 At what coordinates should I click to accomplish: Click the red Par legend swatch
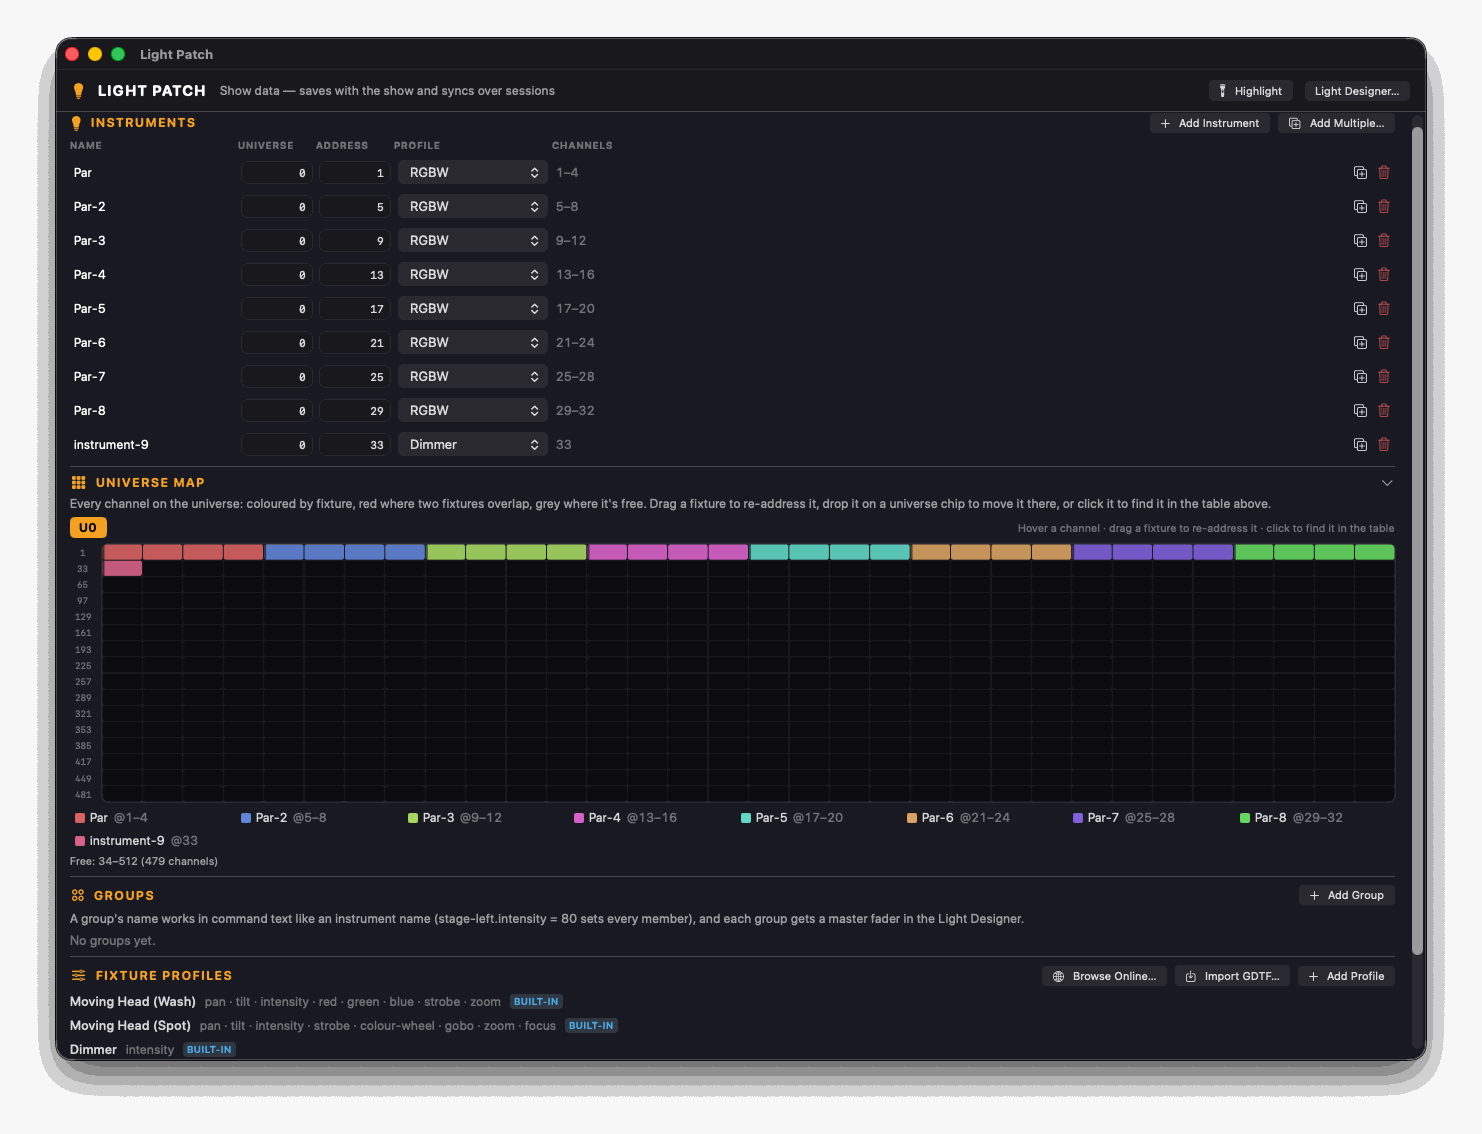pos(80,818)
